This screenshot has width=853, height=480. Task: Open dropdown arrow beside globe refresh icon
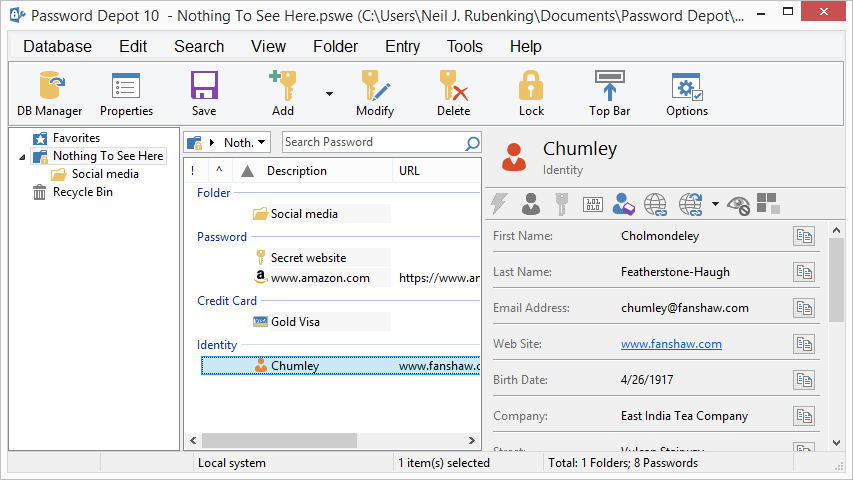[715, 205]
